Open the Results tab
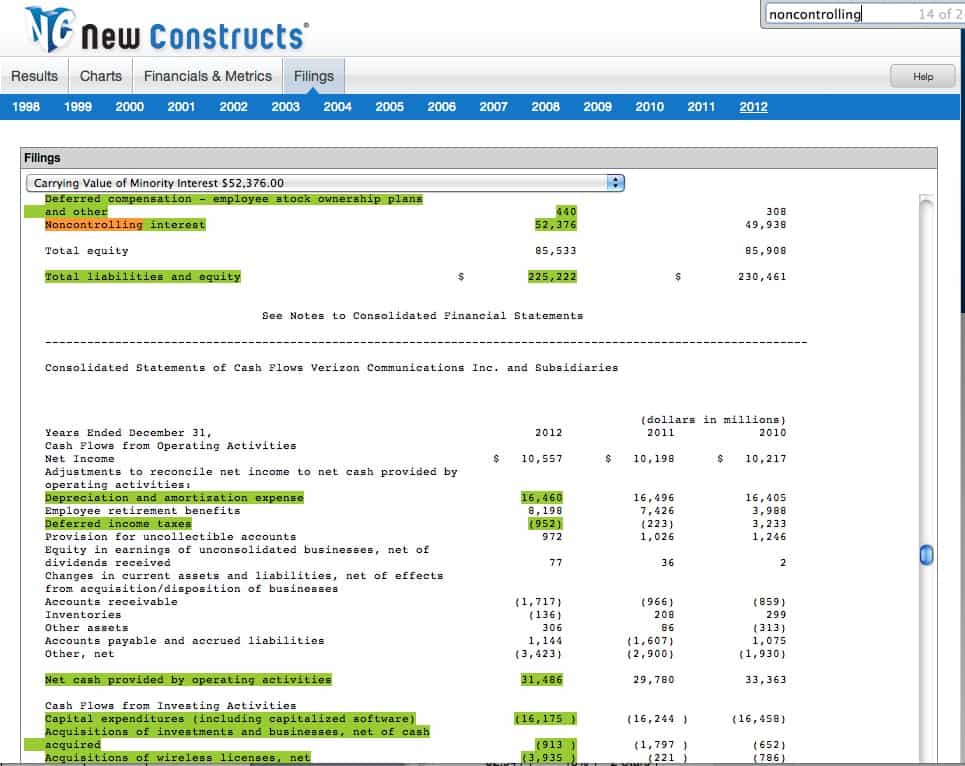This screenshot has width=965, height=766. [34, 76]
